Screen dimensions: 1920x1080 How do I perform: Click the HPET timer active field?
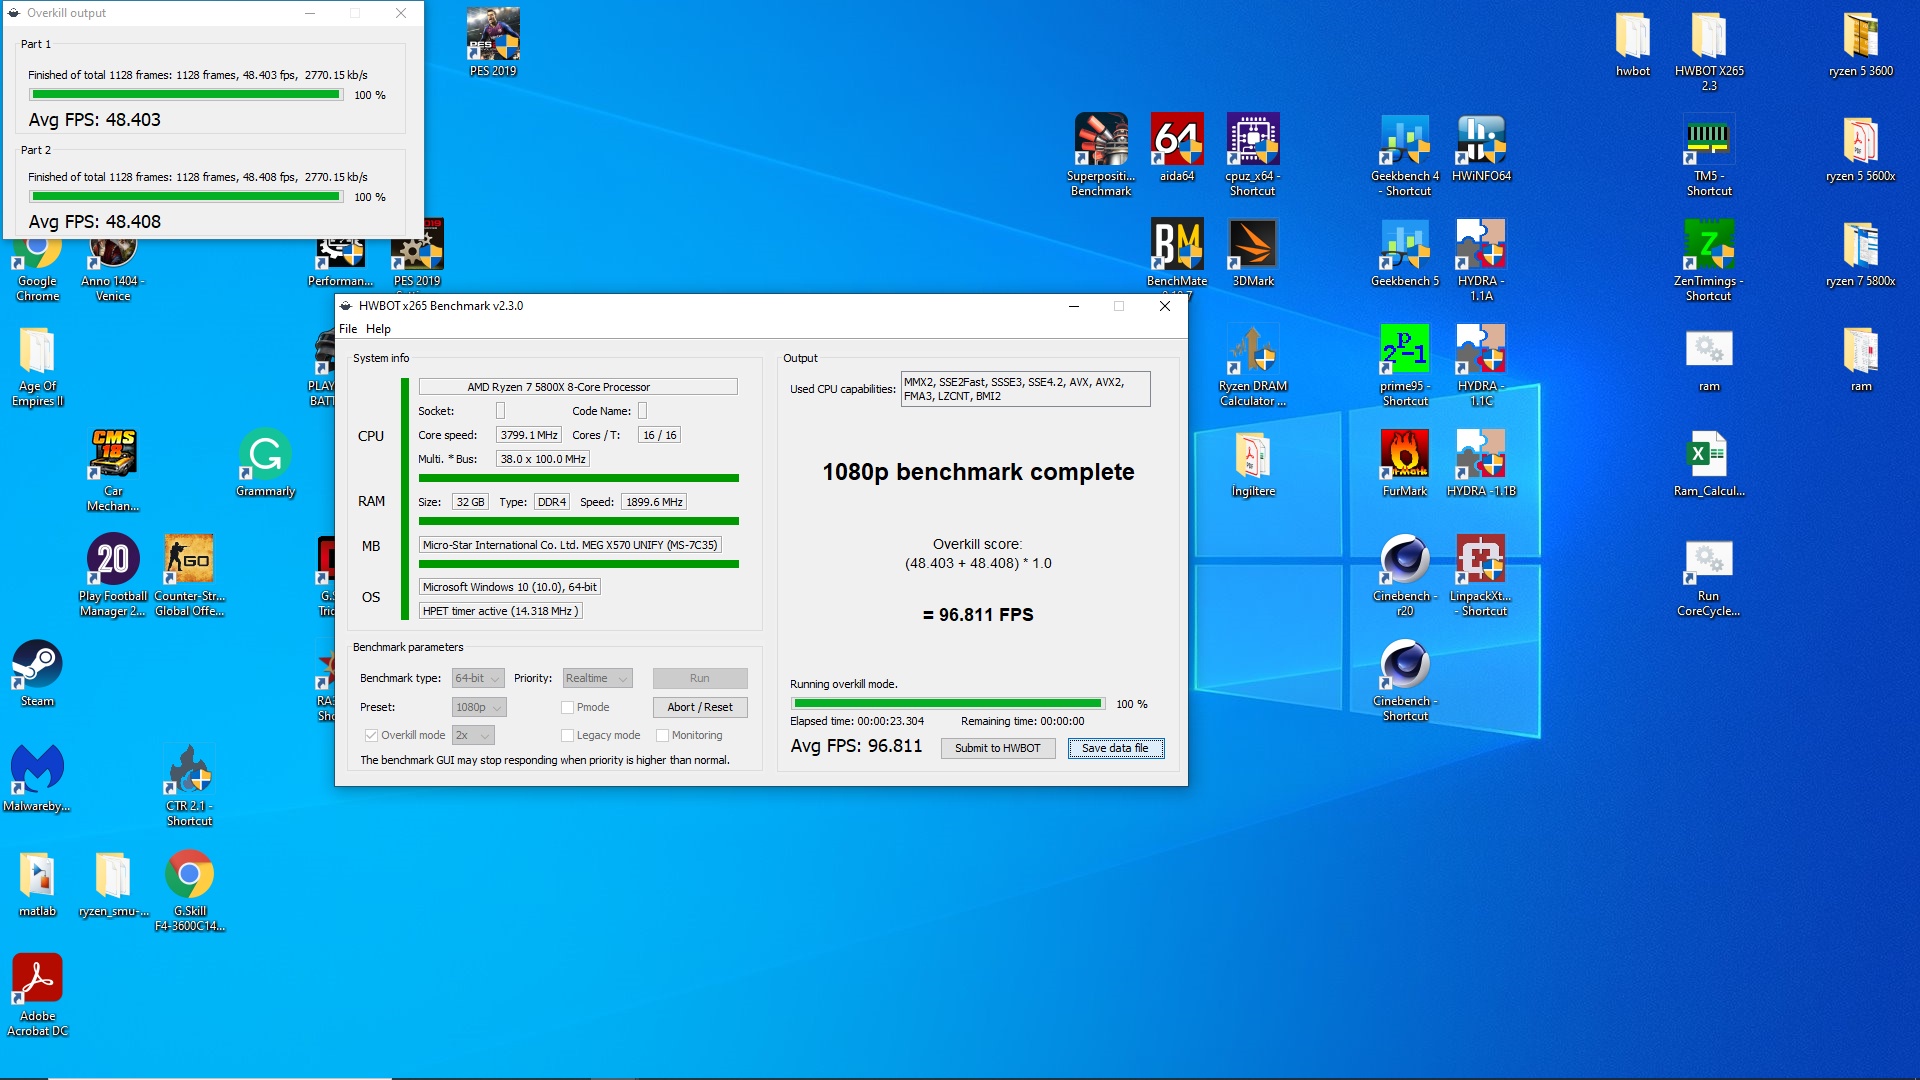499,611
